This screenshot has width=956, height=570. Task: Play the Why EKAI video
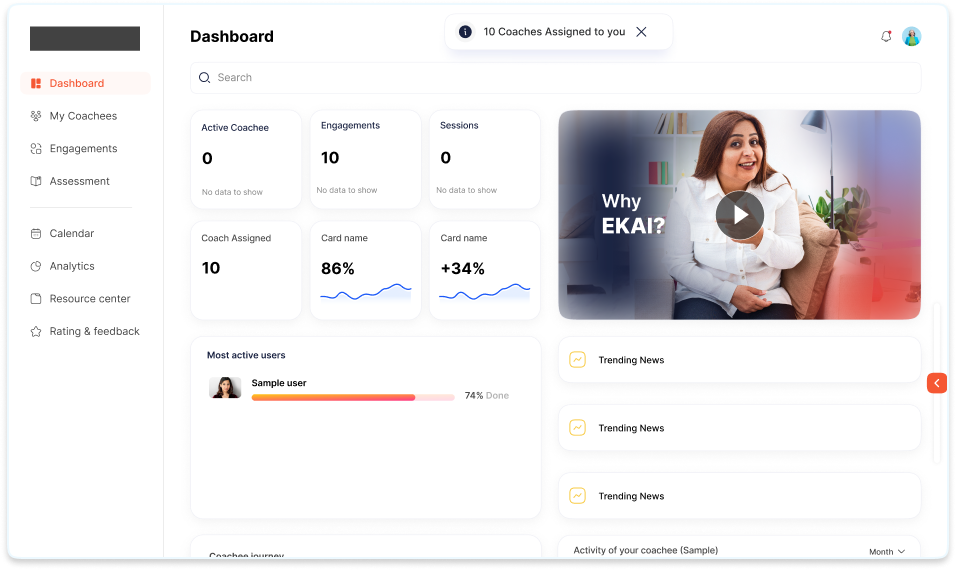coord(739,215)
